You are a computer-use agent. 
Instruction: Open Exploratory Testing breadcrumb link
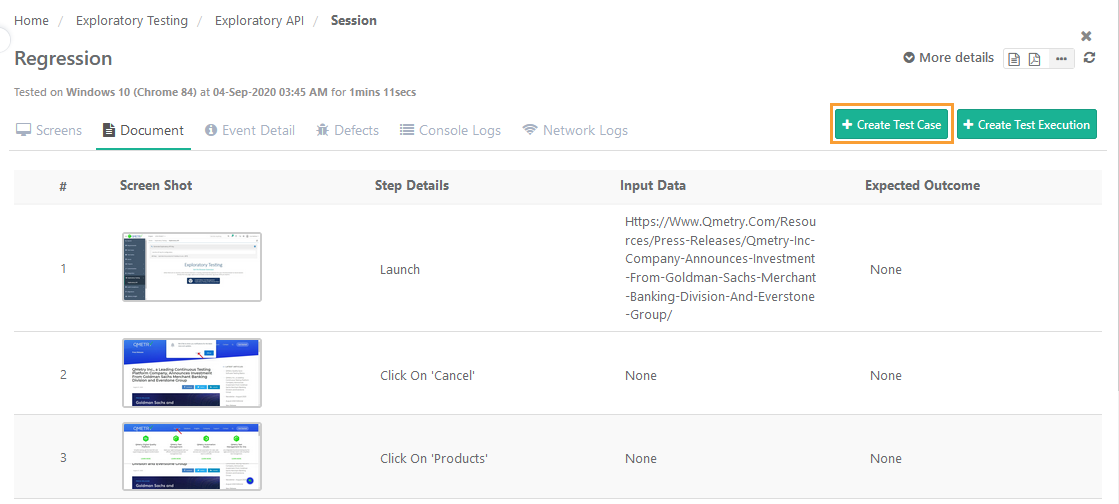click(x=132, y=21)
